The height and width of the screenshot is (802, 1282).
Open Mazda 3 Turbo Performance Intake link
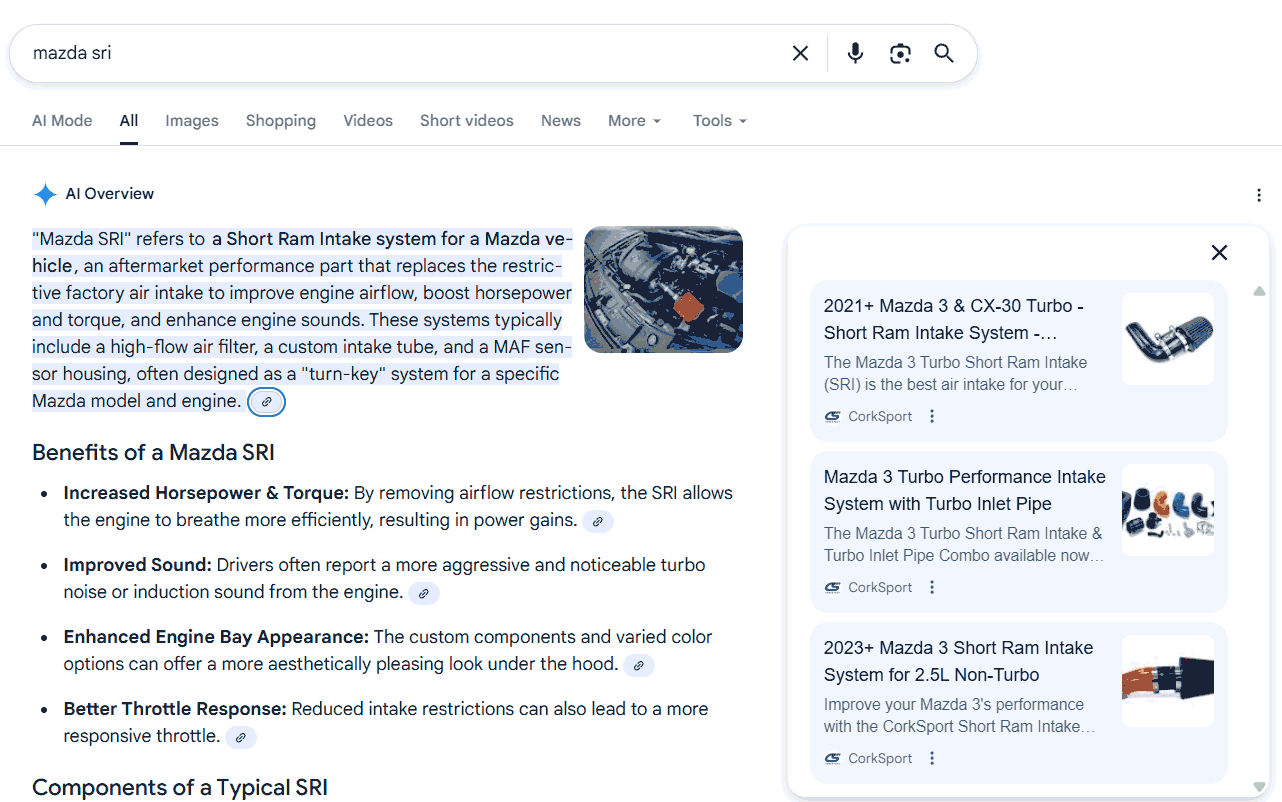964,490
